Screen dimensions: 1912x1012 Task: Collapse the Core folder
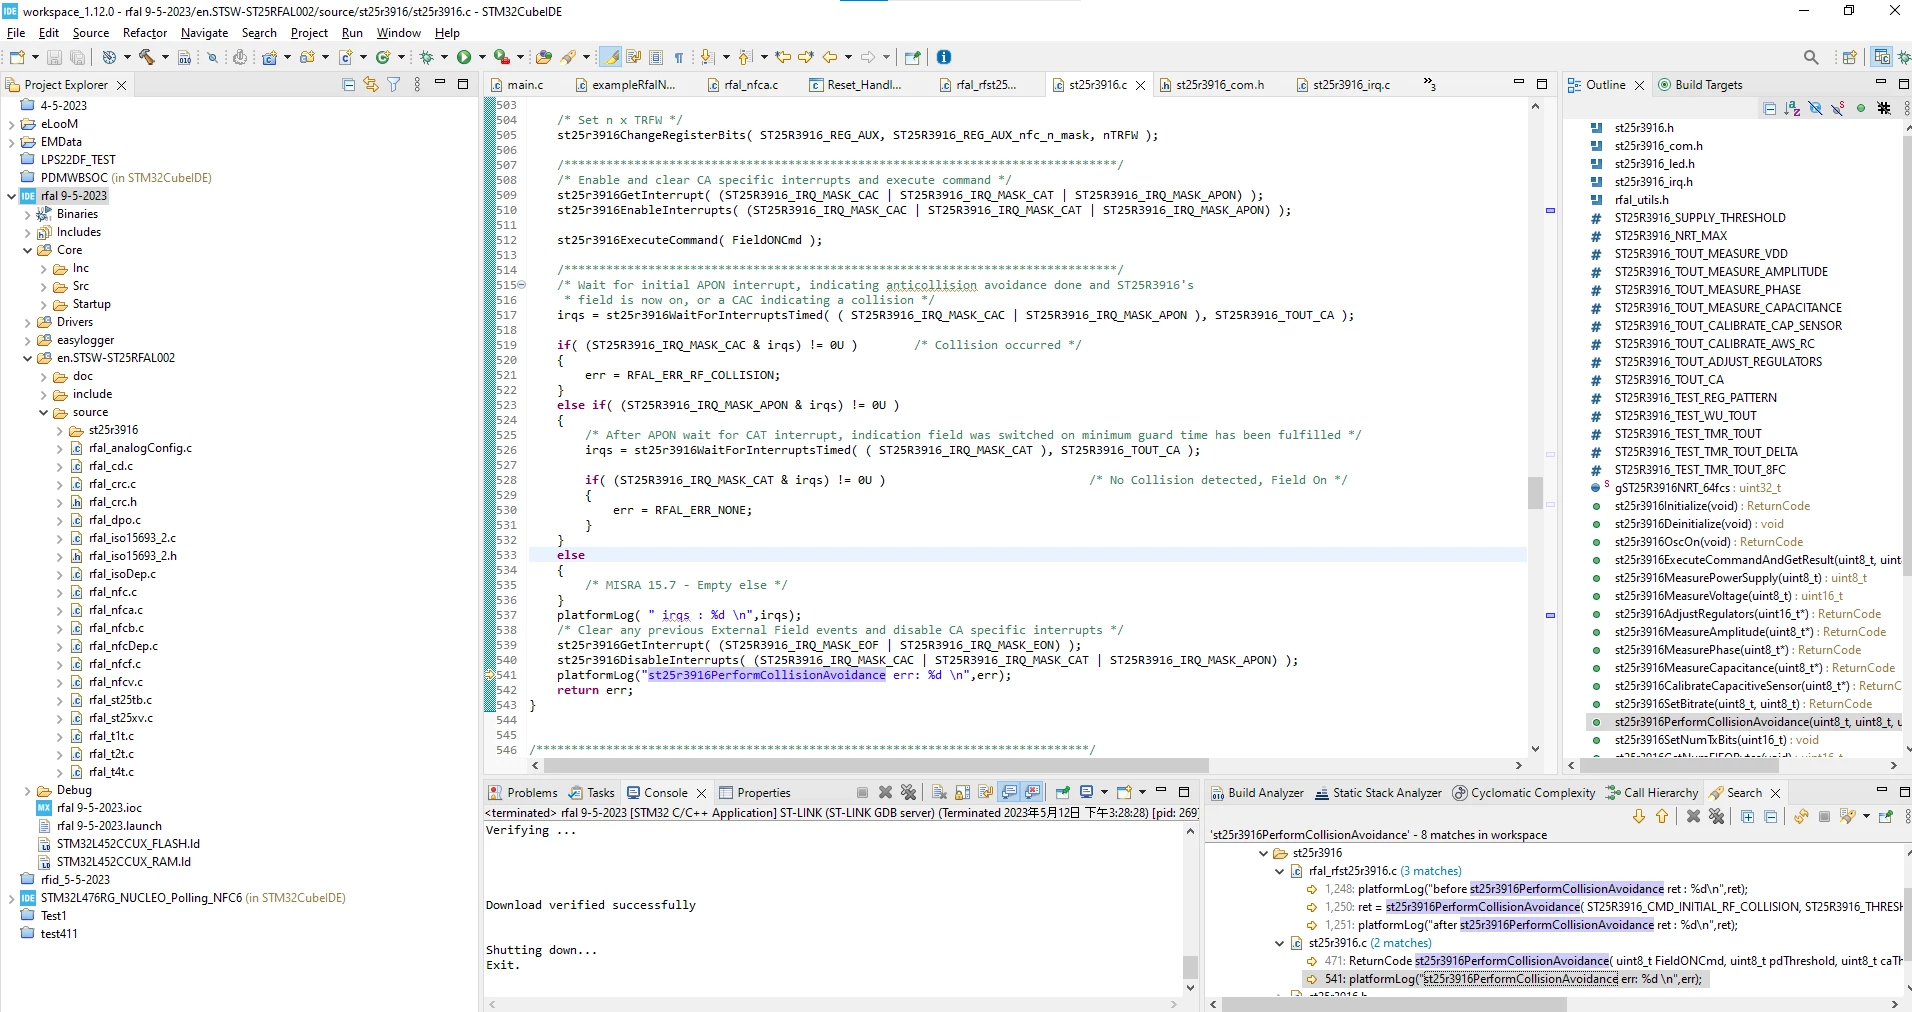27,250
